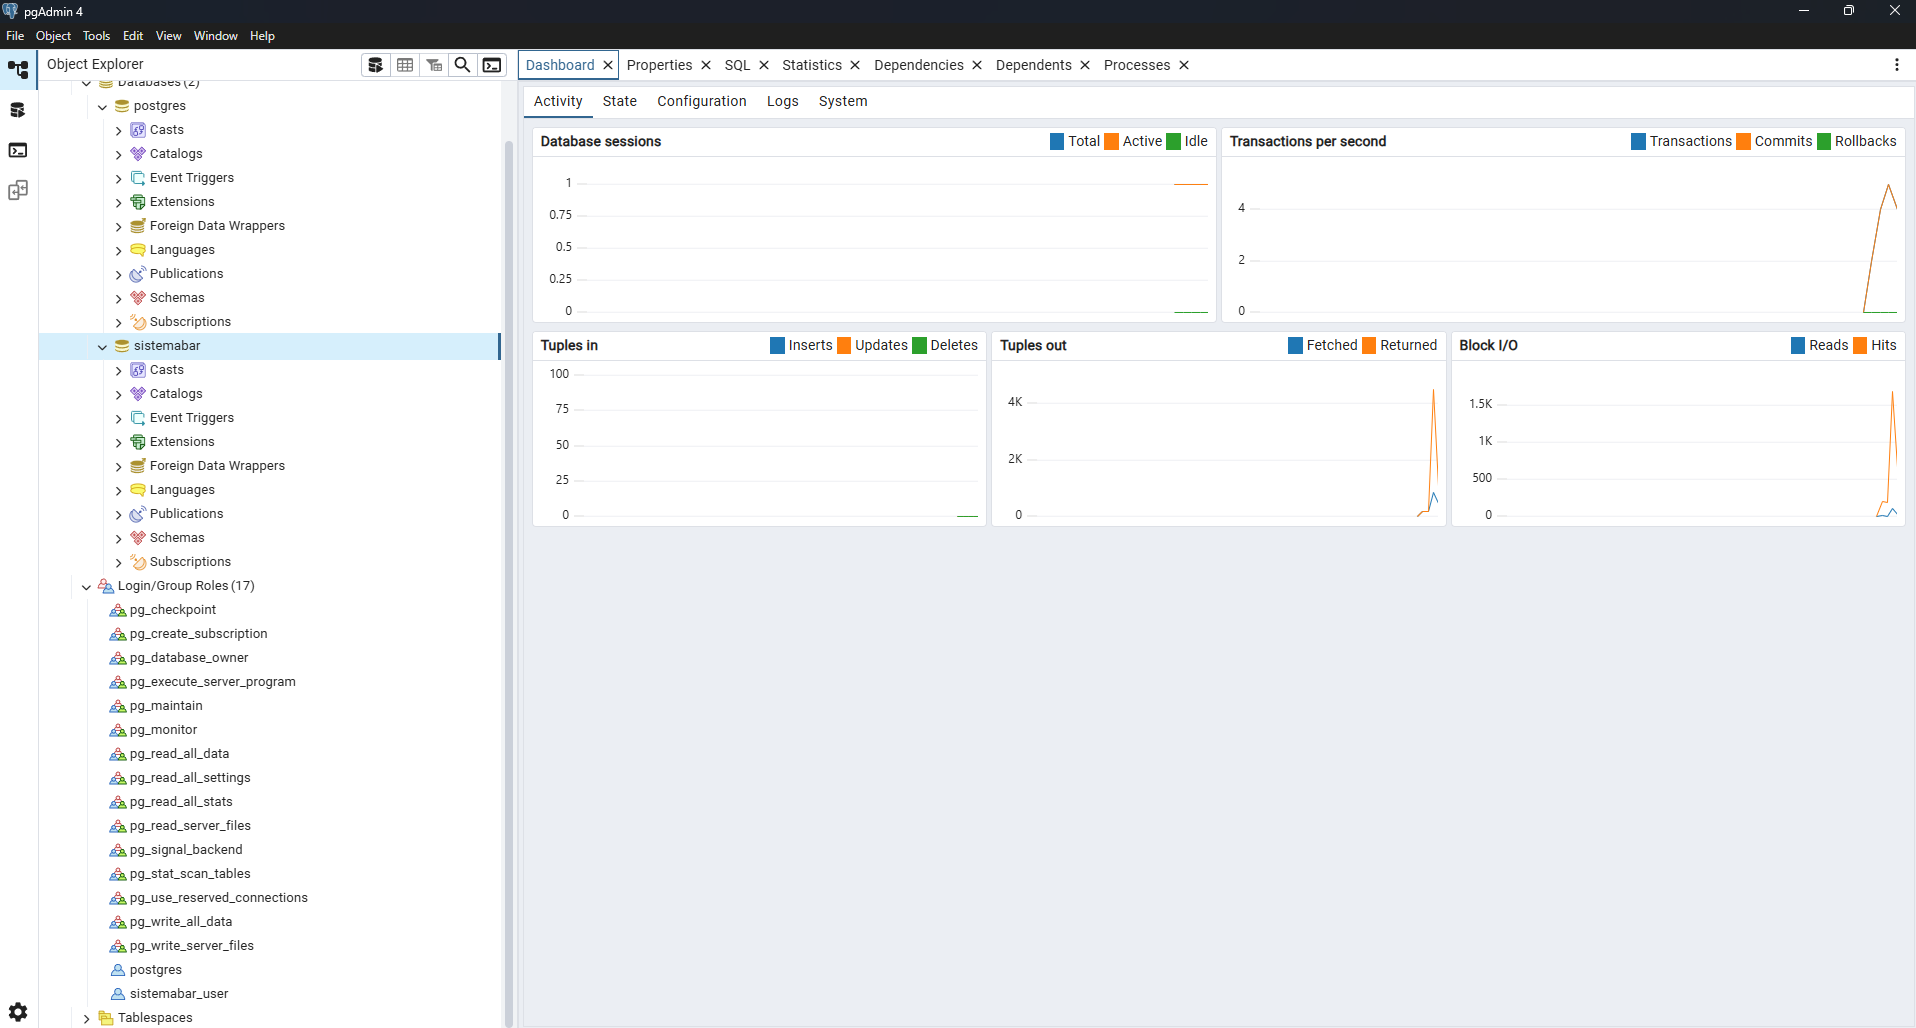Collapse the postgres database node
Screen dimensions: 1916x1028
point(102,106)
